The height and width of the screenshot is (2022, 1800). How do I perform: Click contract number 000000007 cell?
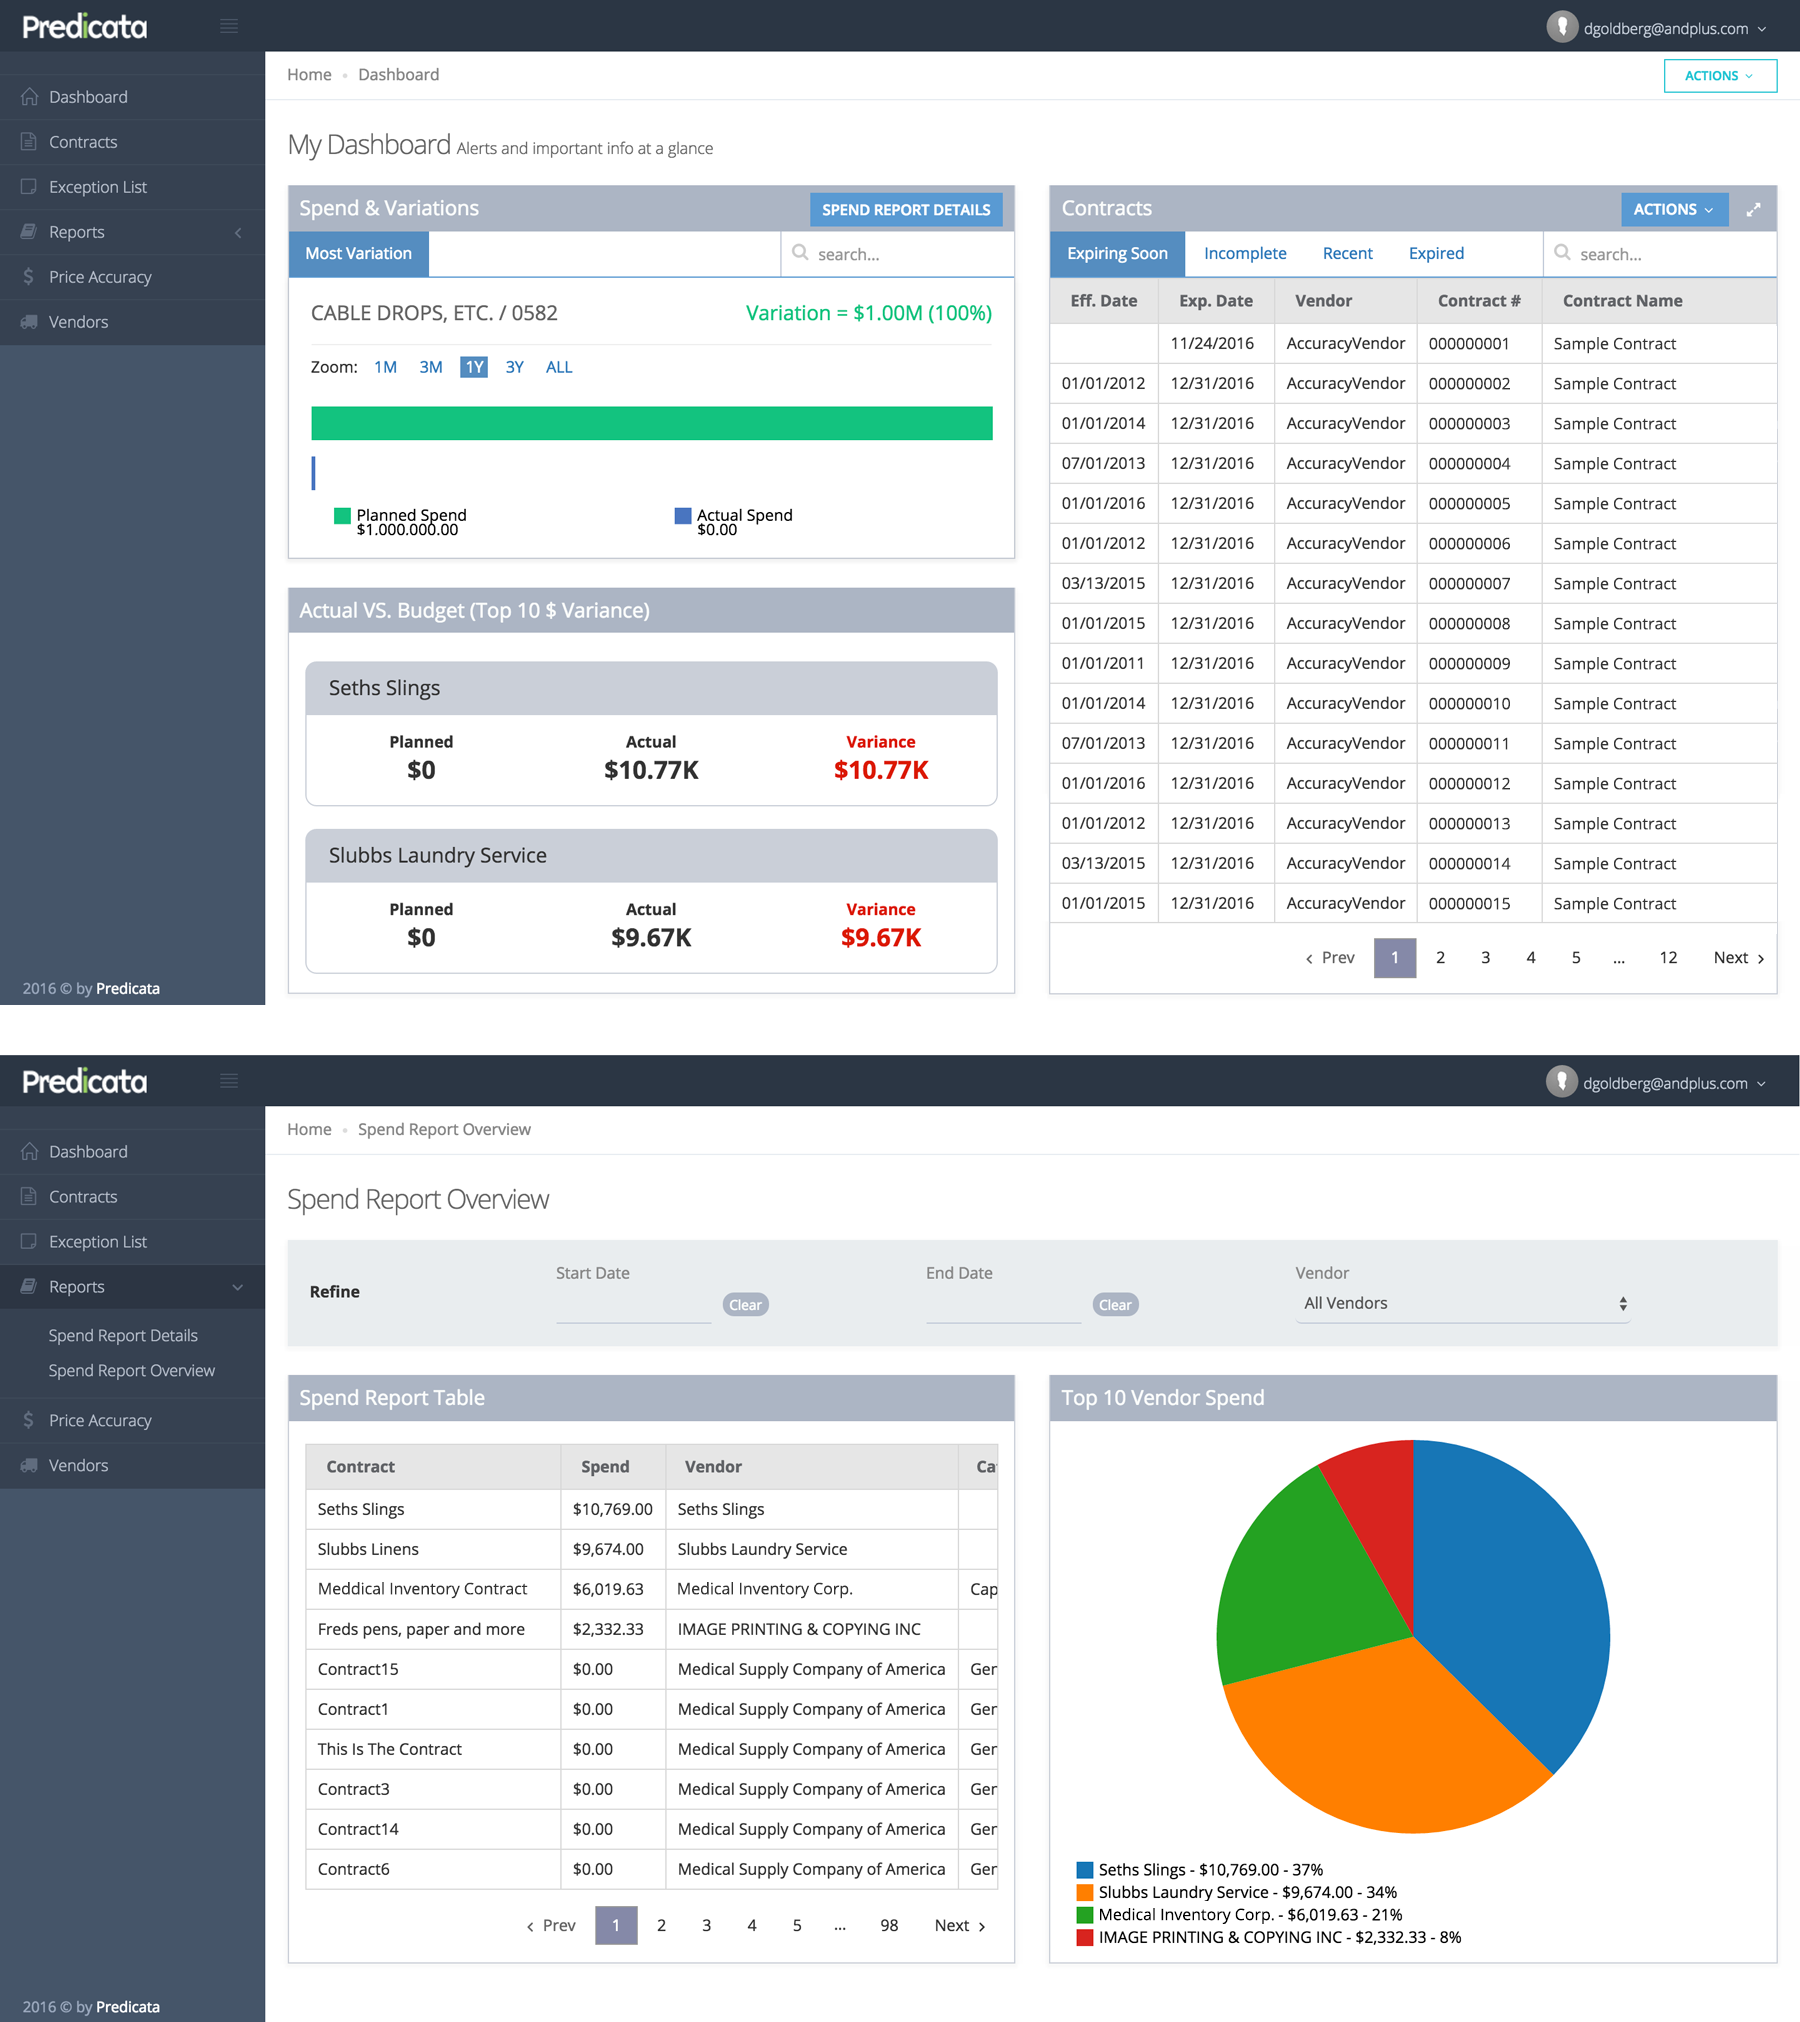point(1479,584)
